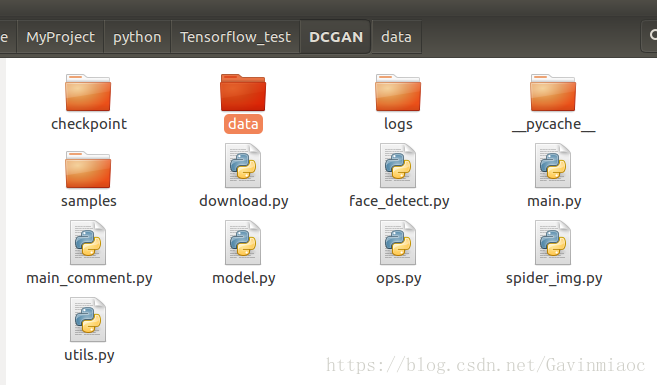Select the spider_img.py Python file icon

(553, 243)
